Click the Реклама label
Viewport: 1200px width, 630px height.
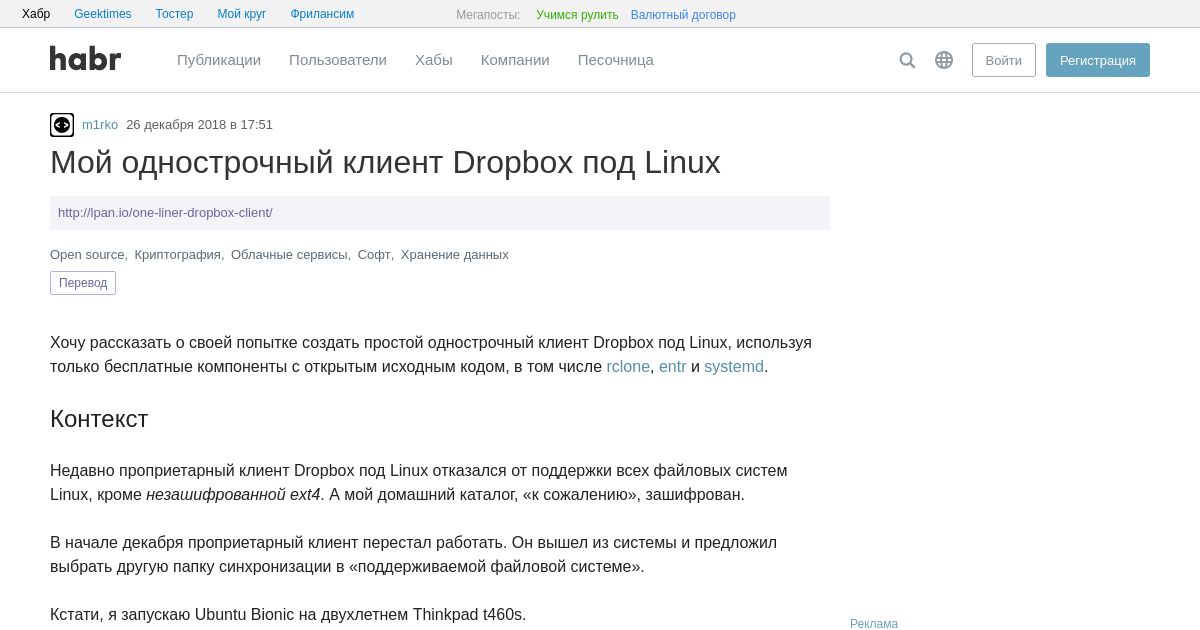874,624
